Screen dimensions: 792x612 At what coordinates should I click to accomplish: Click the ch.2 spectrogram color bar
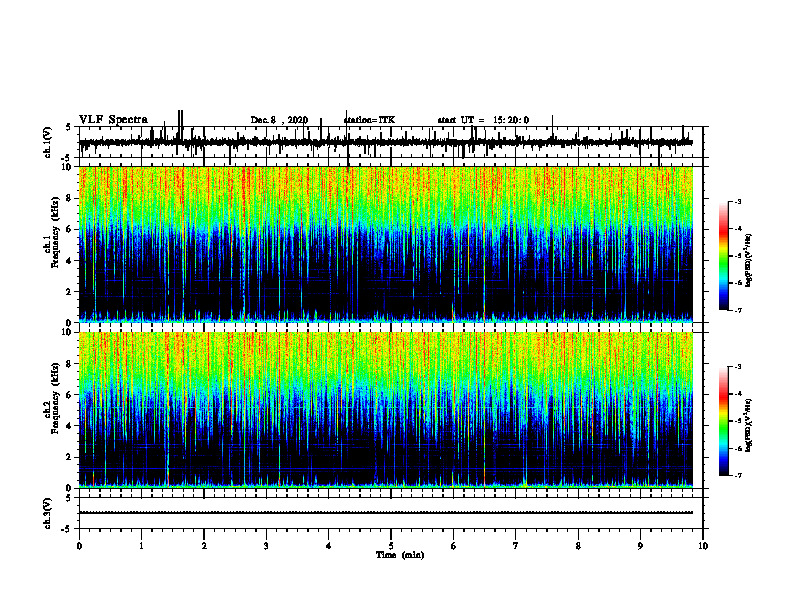[x=724, y=421]
